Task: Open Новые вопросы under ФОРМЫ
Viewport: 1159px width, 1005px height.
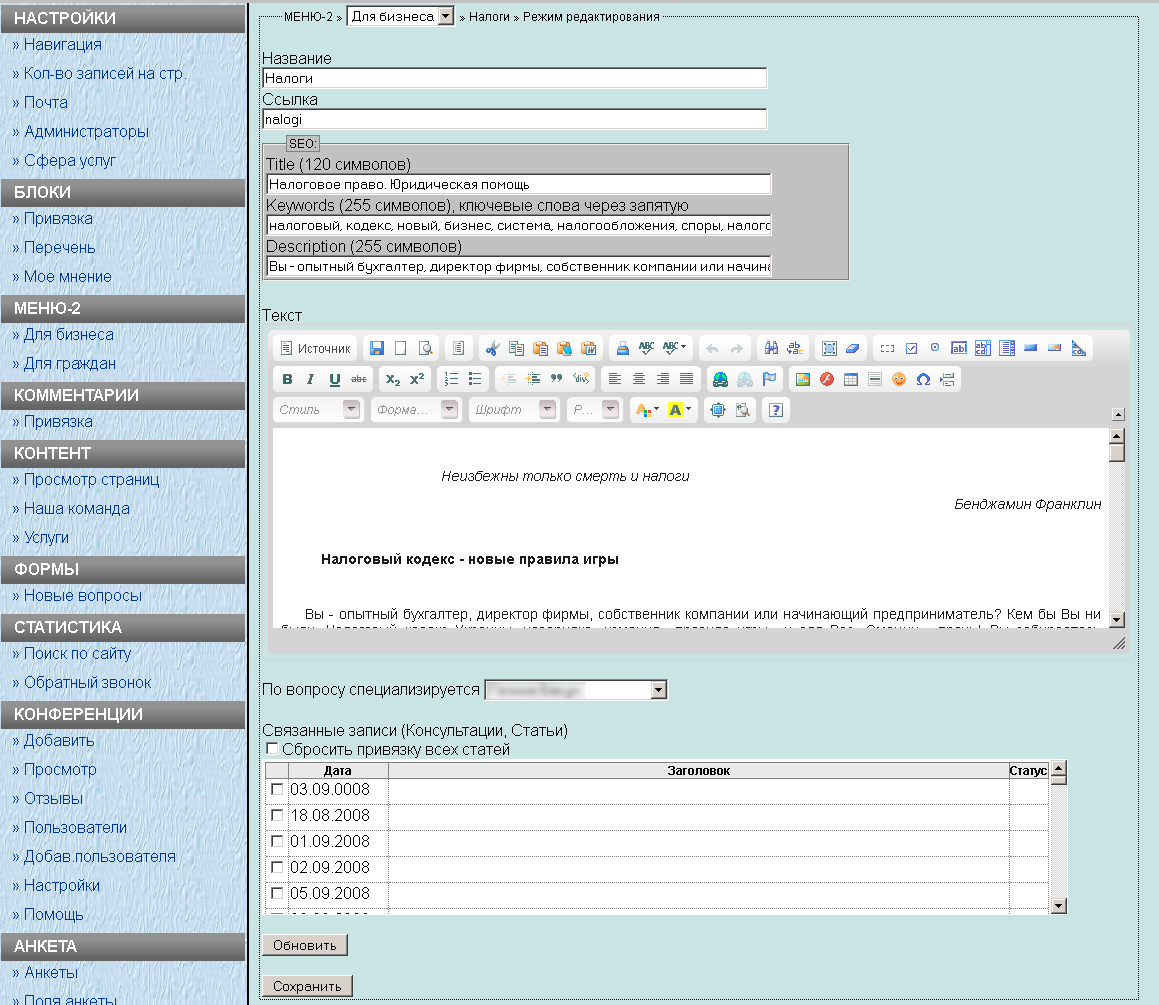Action: 82,596
